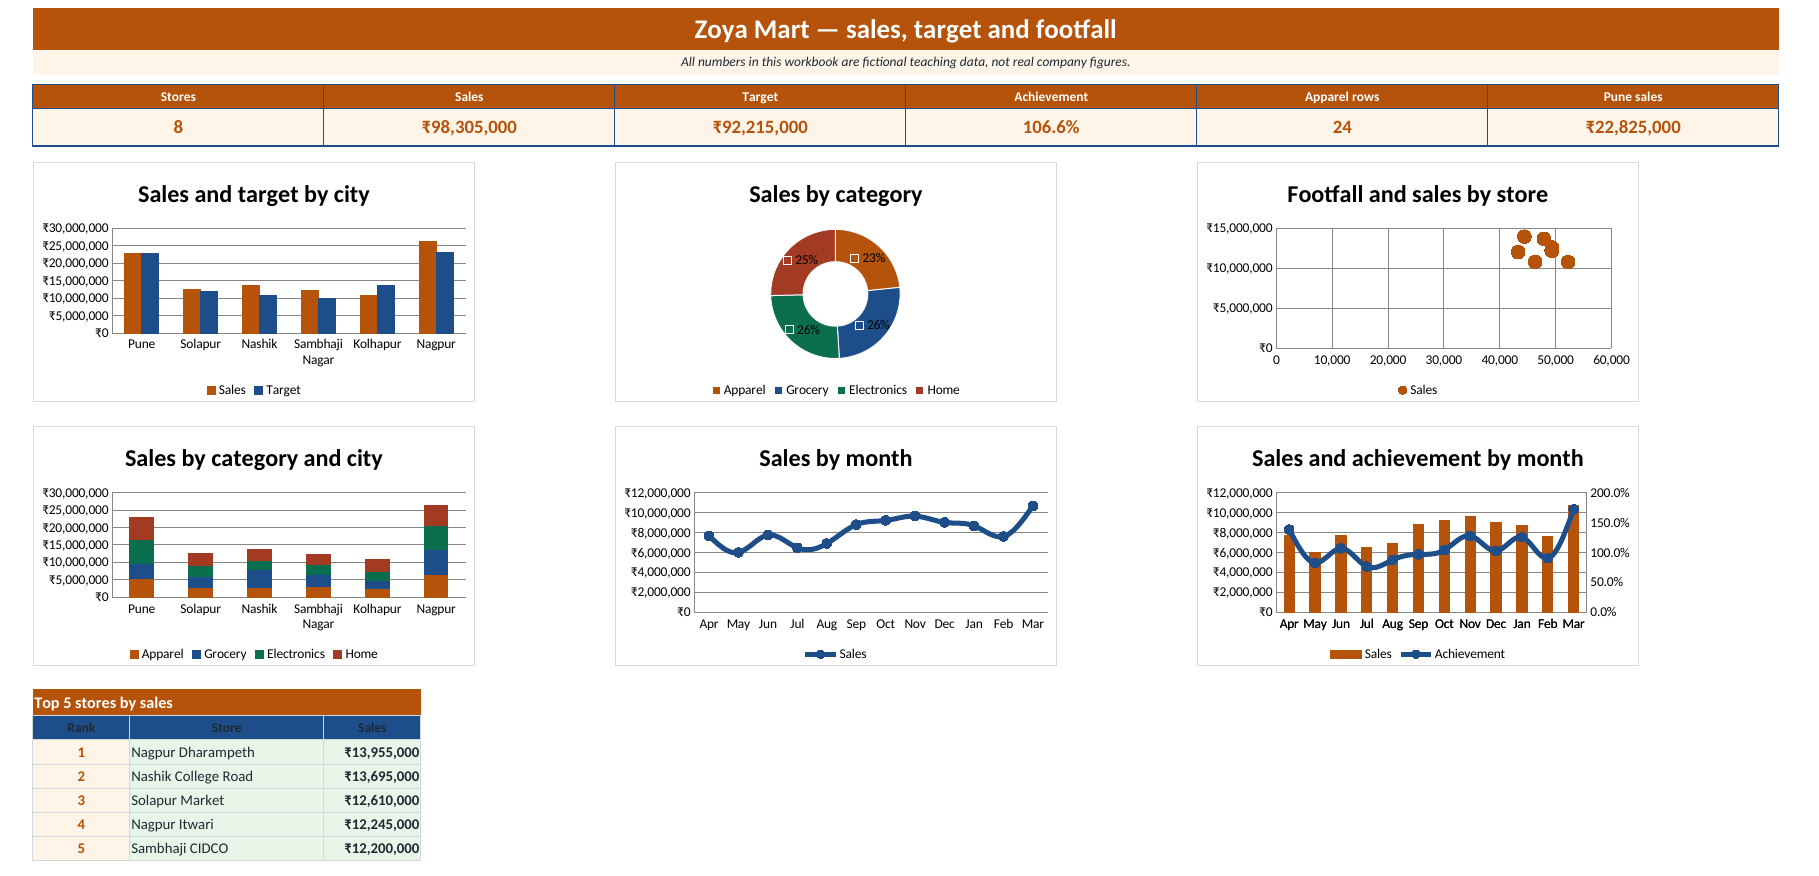Click the 'Sales and target by city' chart title
The height and width of the screenshot is (876, 1819).
(254, 194)
